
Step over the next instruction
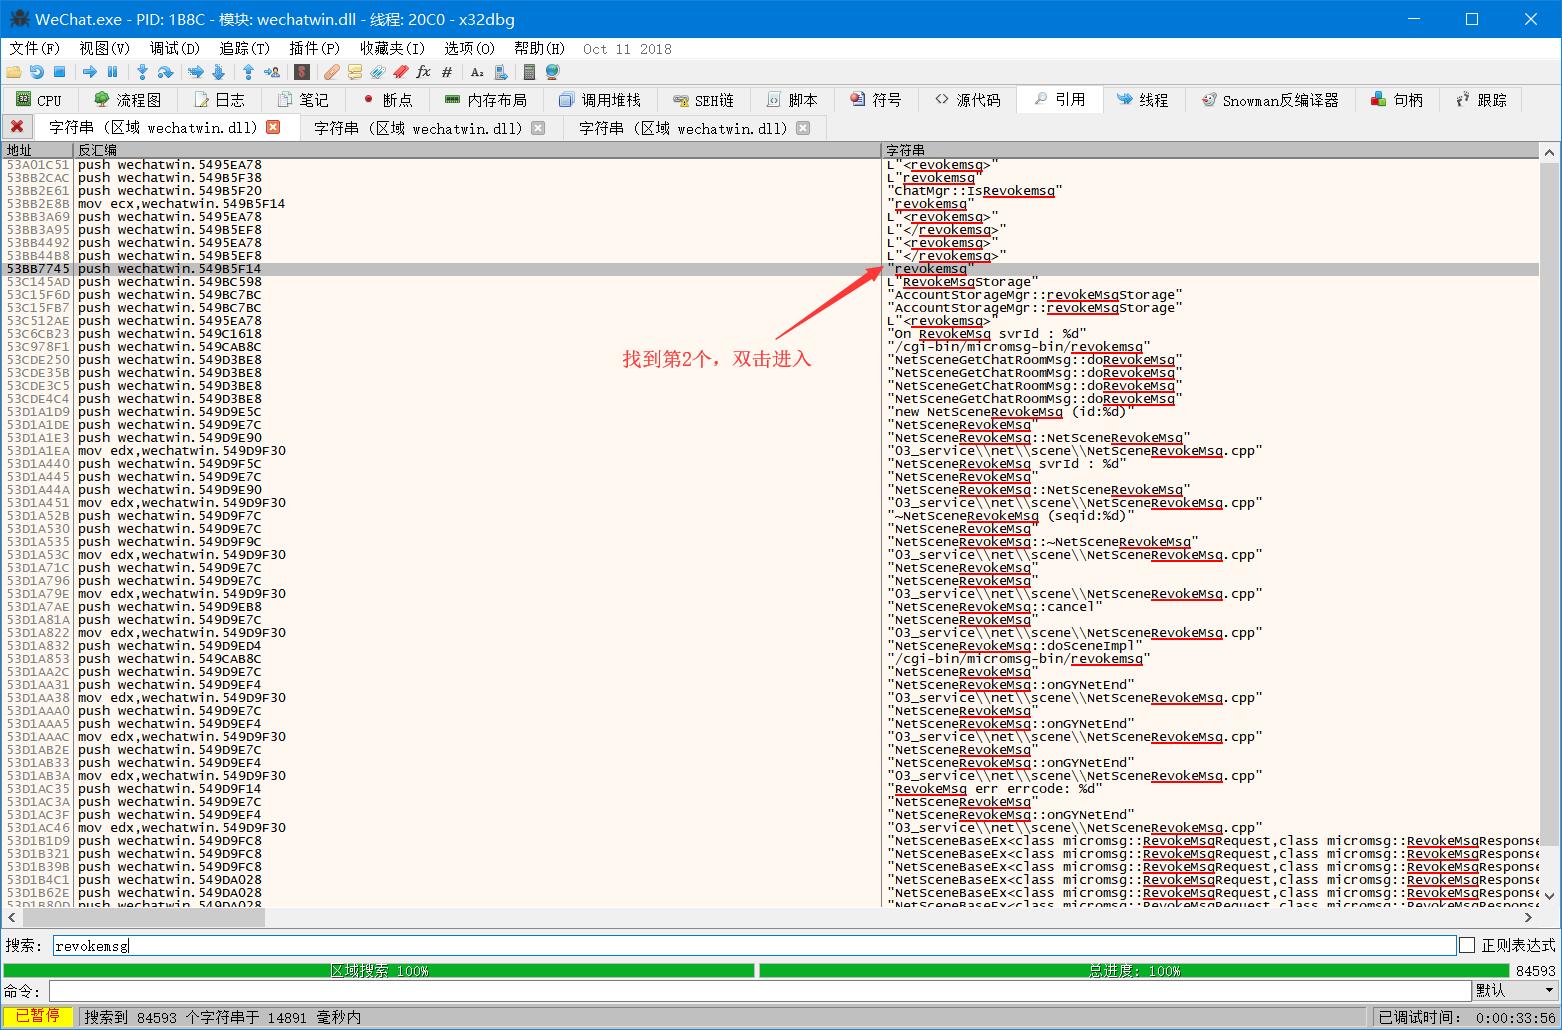165,72
